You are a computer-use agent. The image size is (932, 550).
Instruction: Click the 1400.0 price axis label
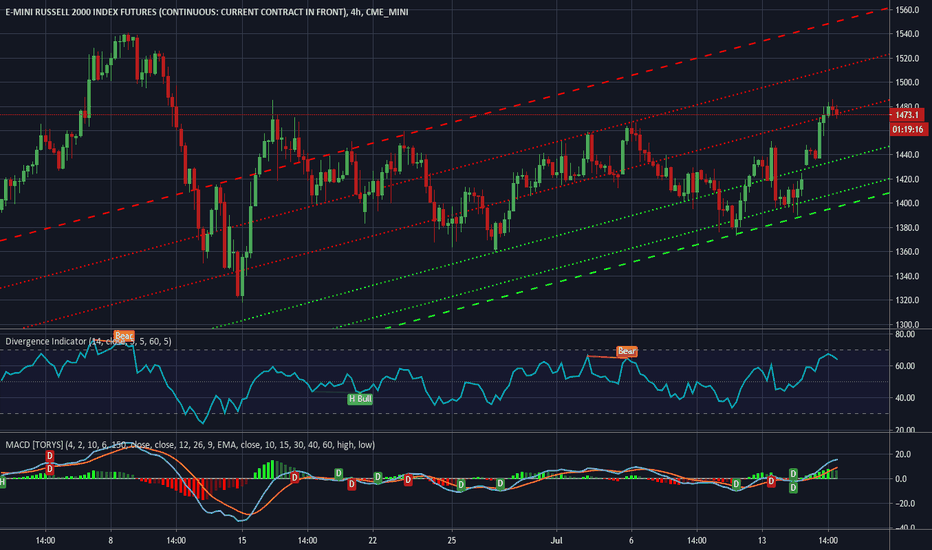coord(908,203)
